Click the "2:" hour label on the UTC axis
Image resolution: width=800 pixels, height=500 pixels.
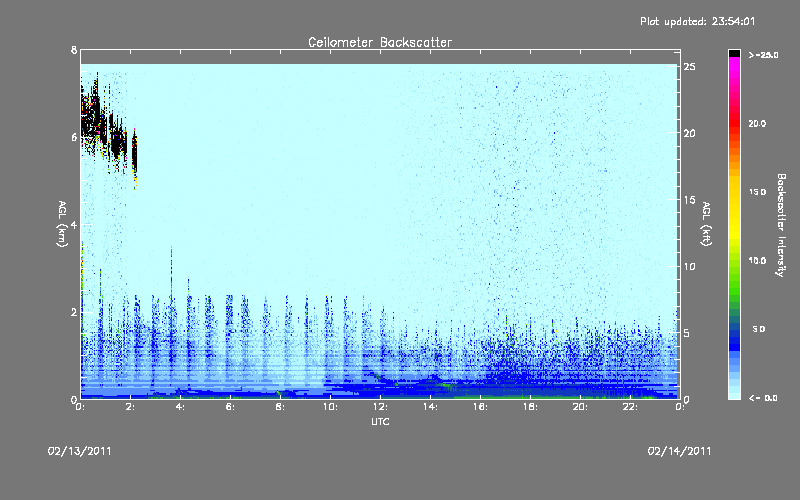[131, 407]
